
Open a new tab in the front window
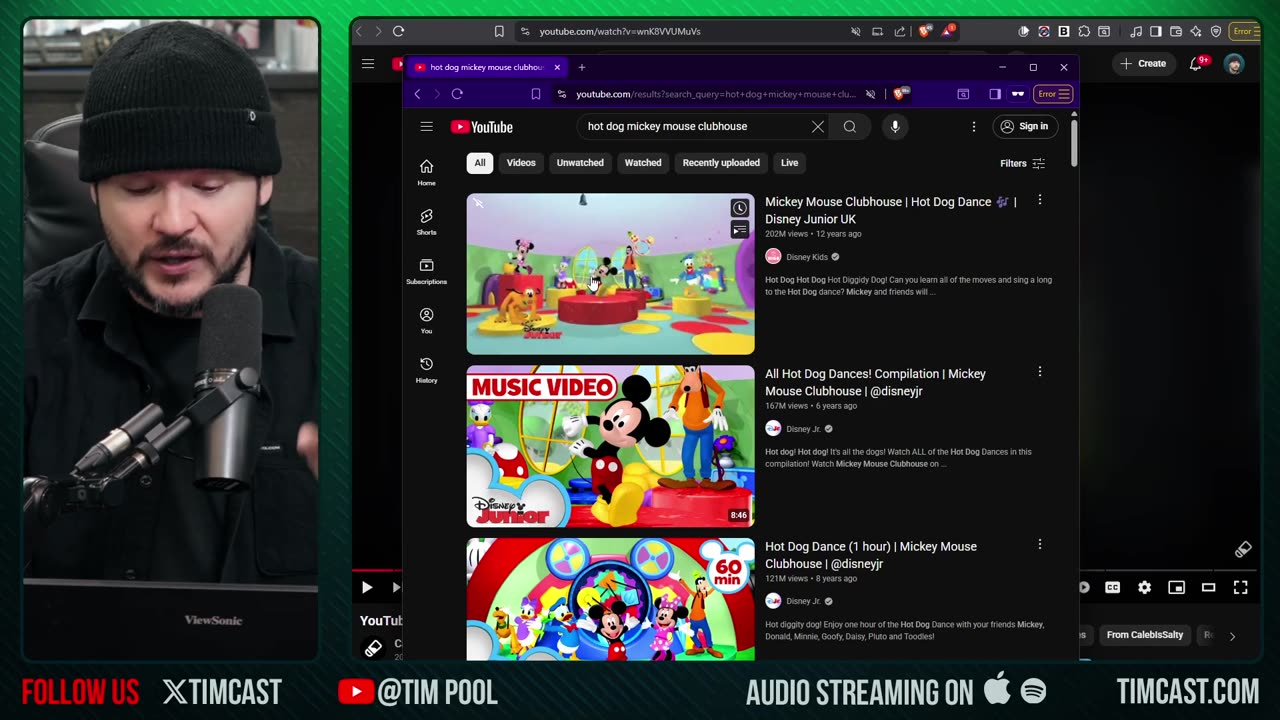[581, 67]
